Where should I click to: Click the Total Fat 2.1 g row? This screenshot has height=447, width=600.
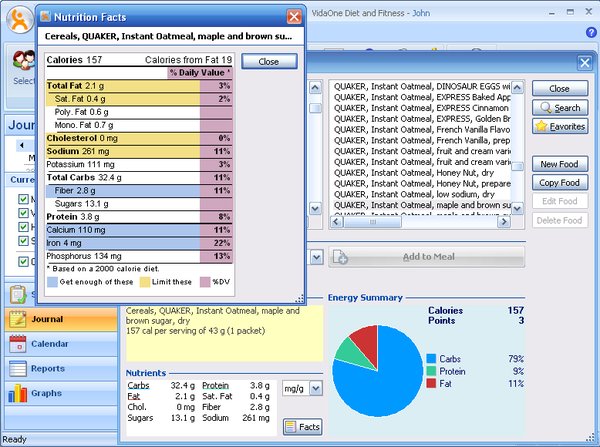139,86
